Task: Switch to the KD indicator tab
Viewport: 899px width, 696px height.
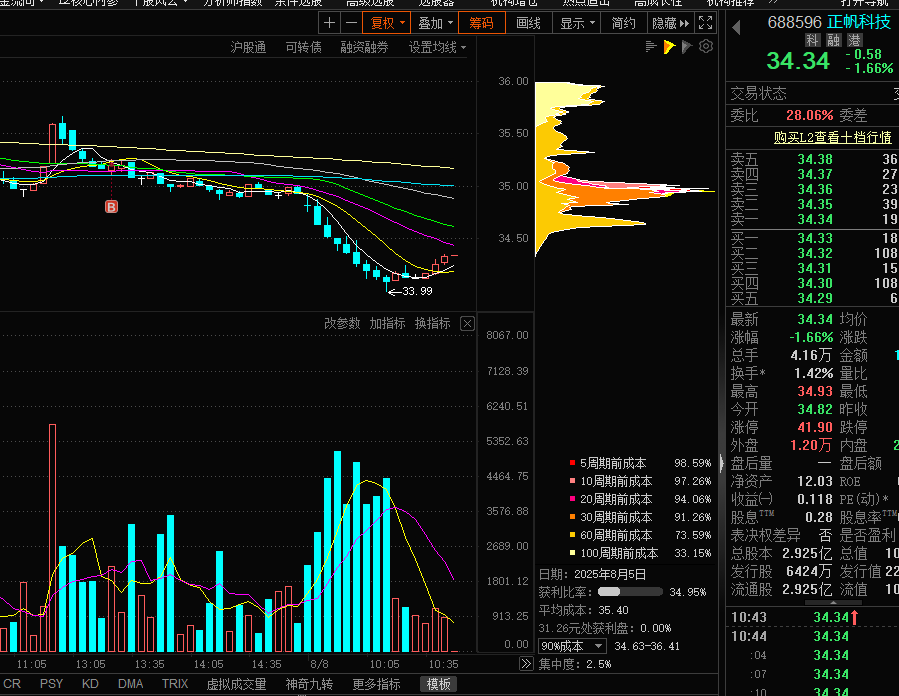Action: (90, 683)
